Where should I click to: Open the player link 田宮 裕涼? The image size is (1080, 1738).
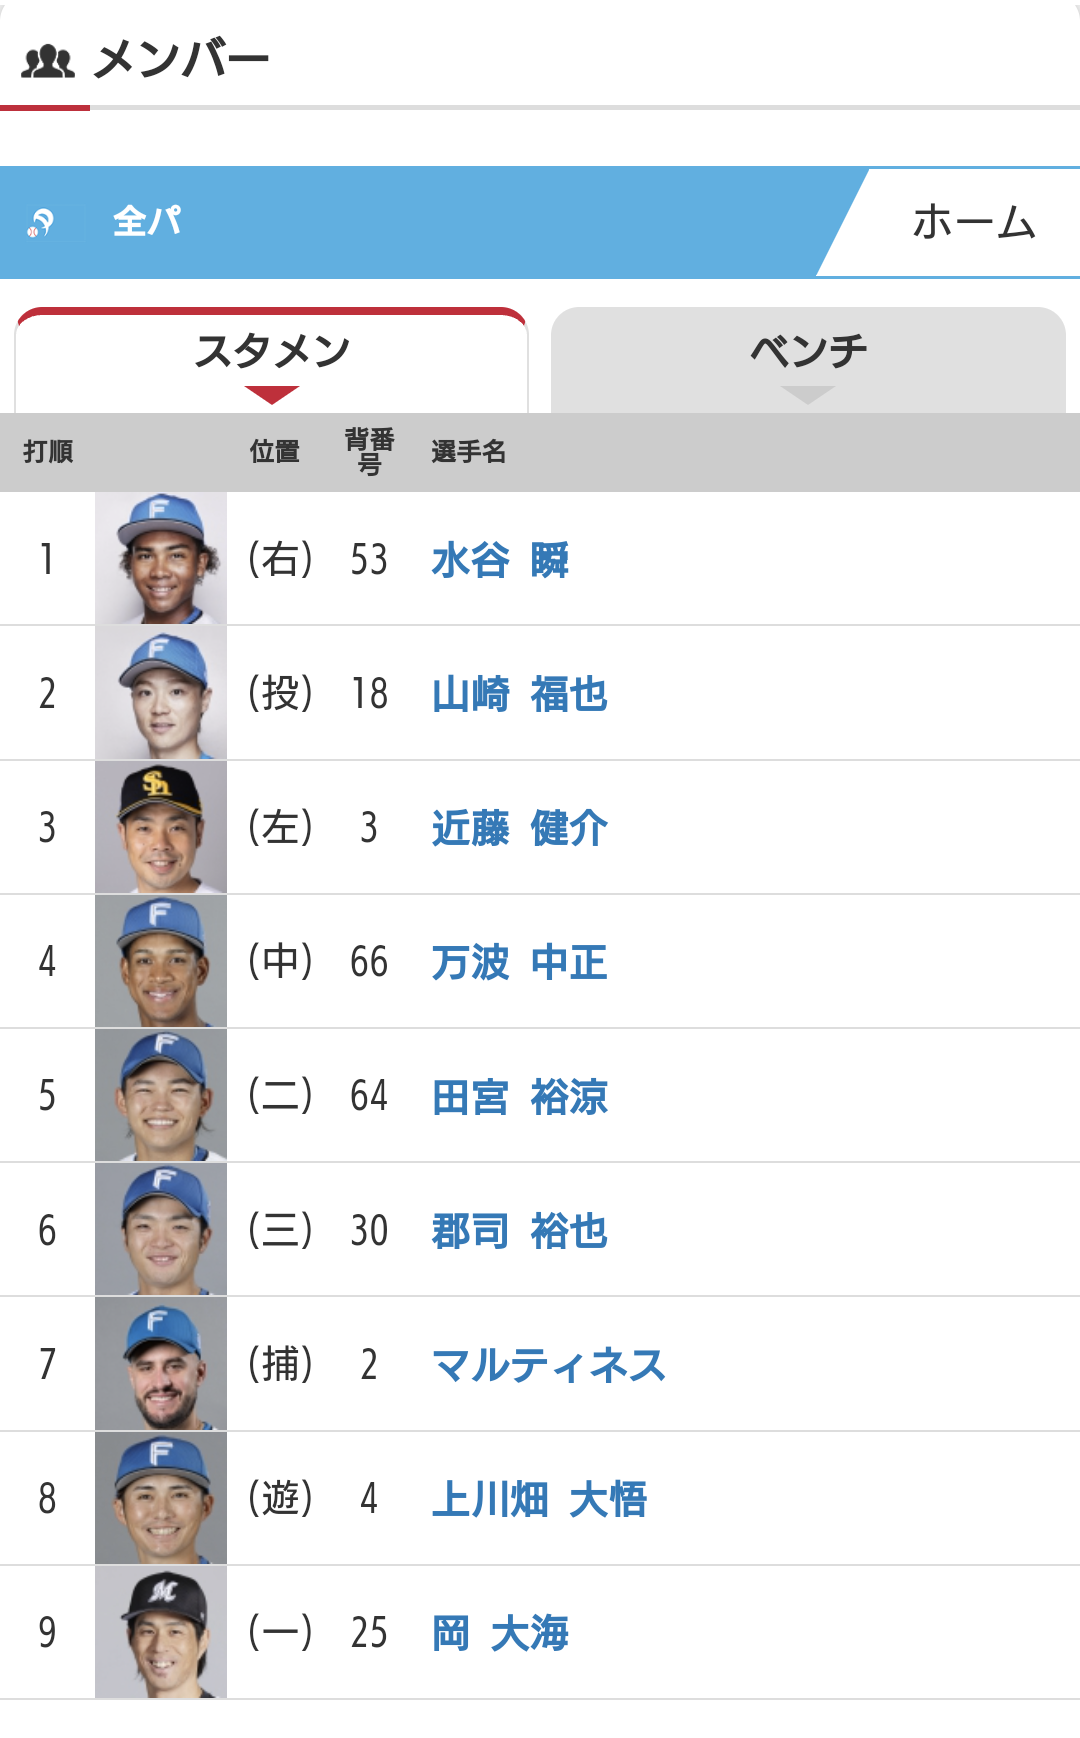(519, 1096)
